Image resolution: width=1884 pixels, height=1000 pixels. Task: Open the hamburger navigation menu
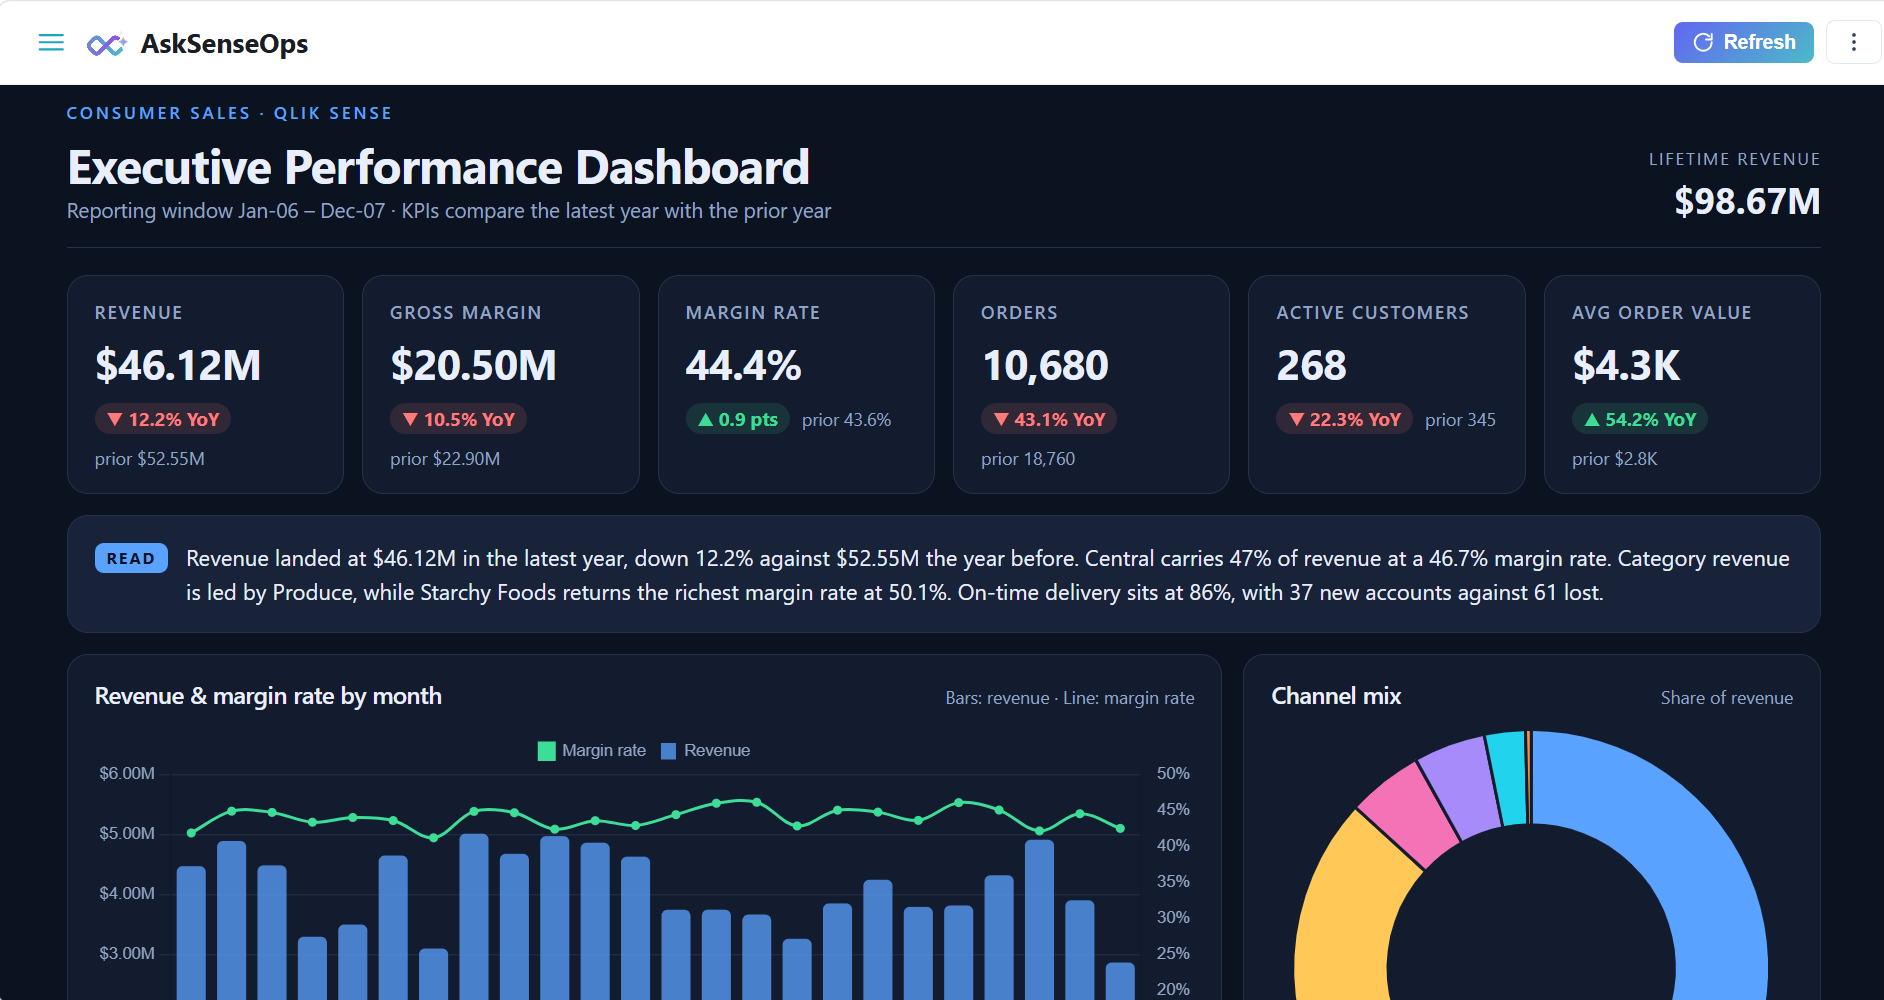(51, 42)
